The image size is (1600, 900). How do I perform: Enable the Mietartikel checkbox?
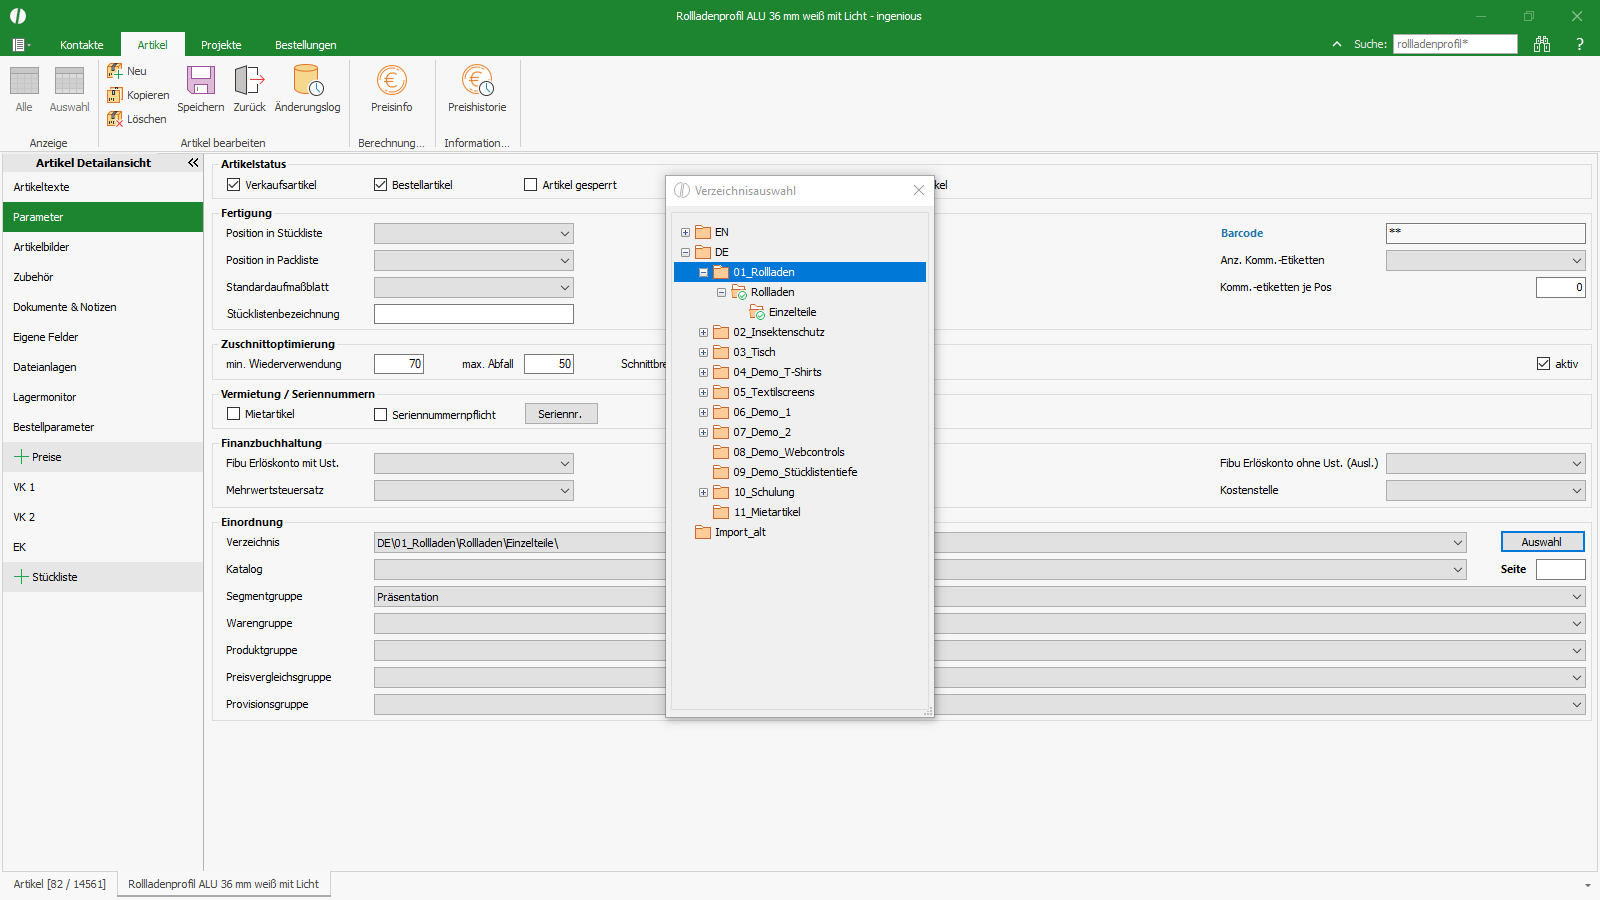[234, 414]
